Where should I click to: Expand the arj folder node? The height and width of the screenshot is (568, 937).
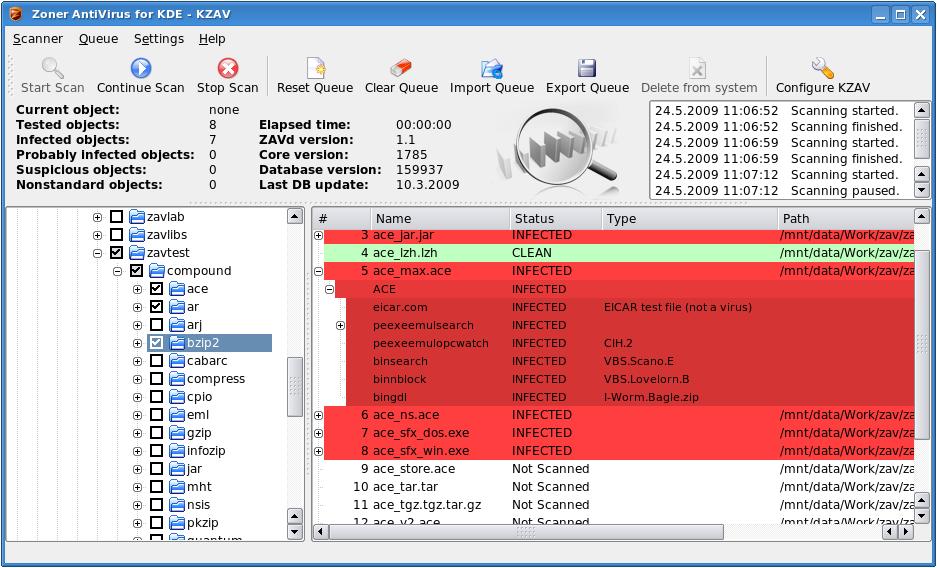coord(137,326)
